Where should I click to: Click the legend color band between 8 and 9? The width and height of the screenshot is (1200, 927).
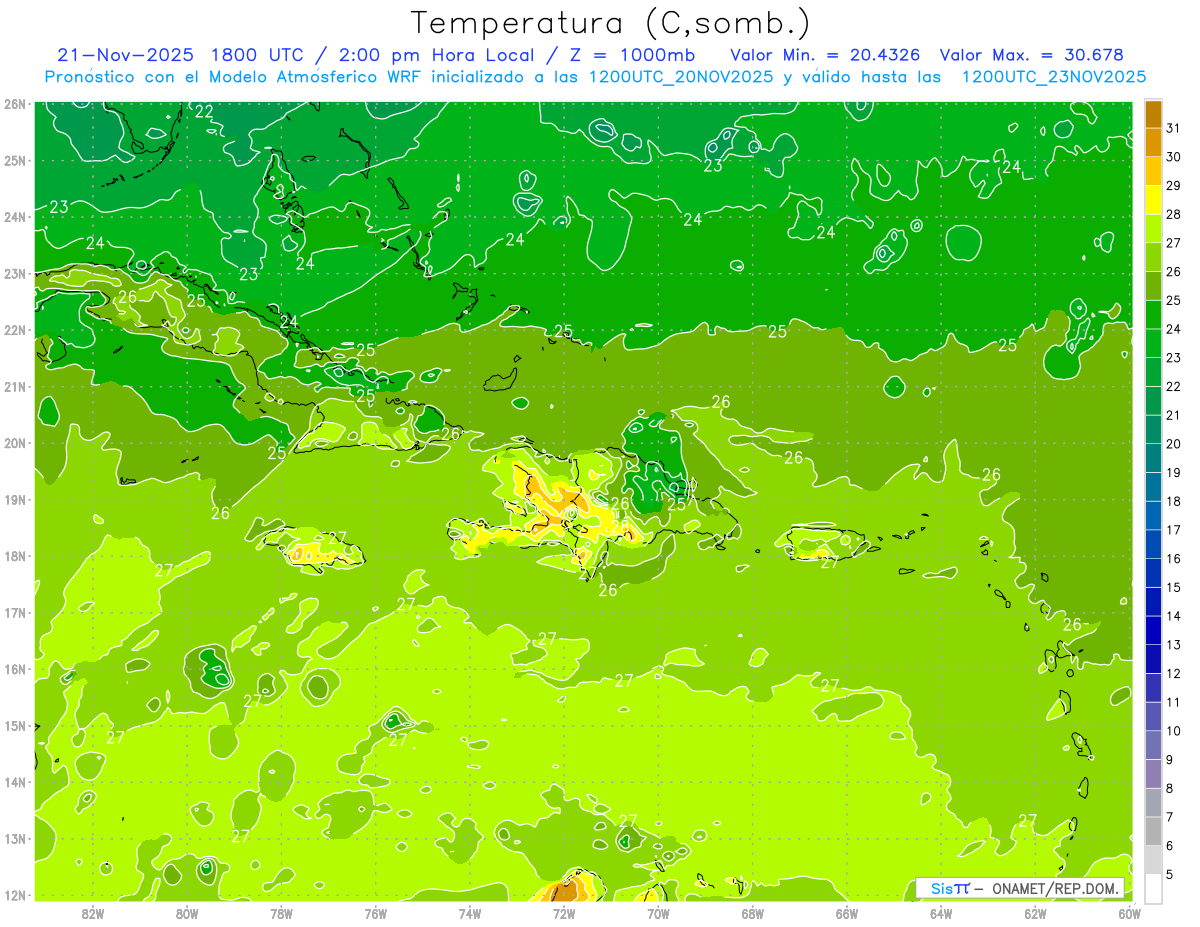coord(1153,774)
